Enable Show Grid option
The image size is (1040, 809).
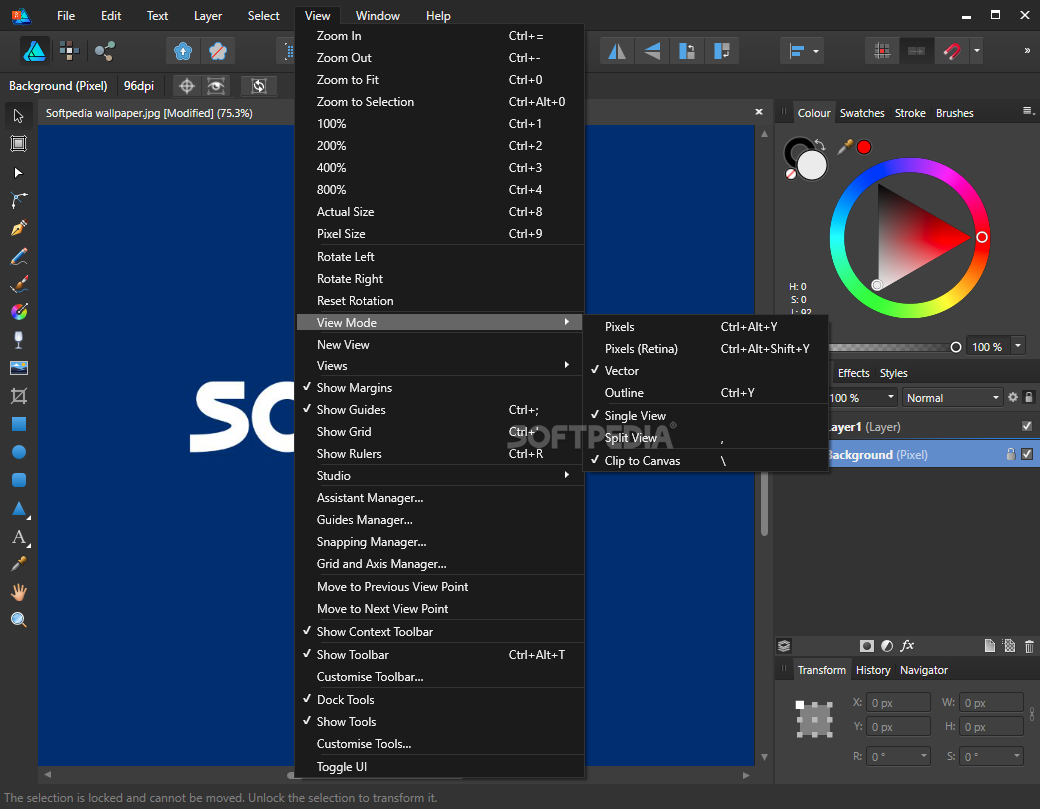(x=440, y=432)
